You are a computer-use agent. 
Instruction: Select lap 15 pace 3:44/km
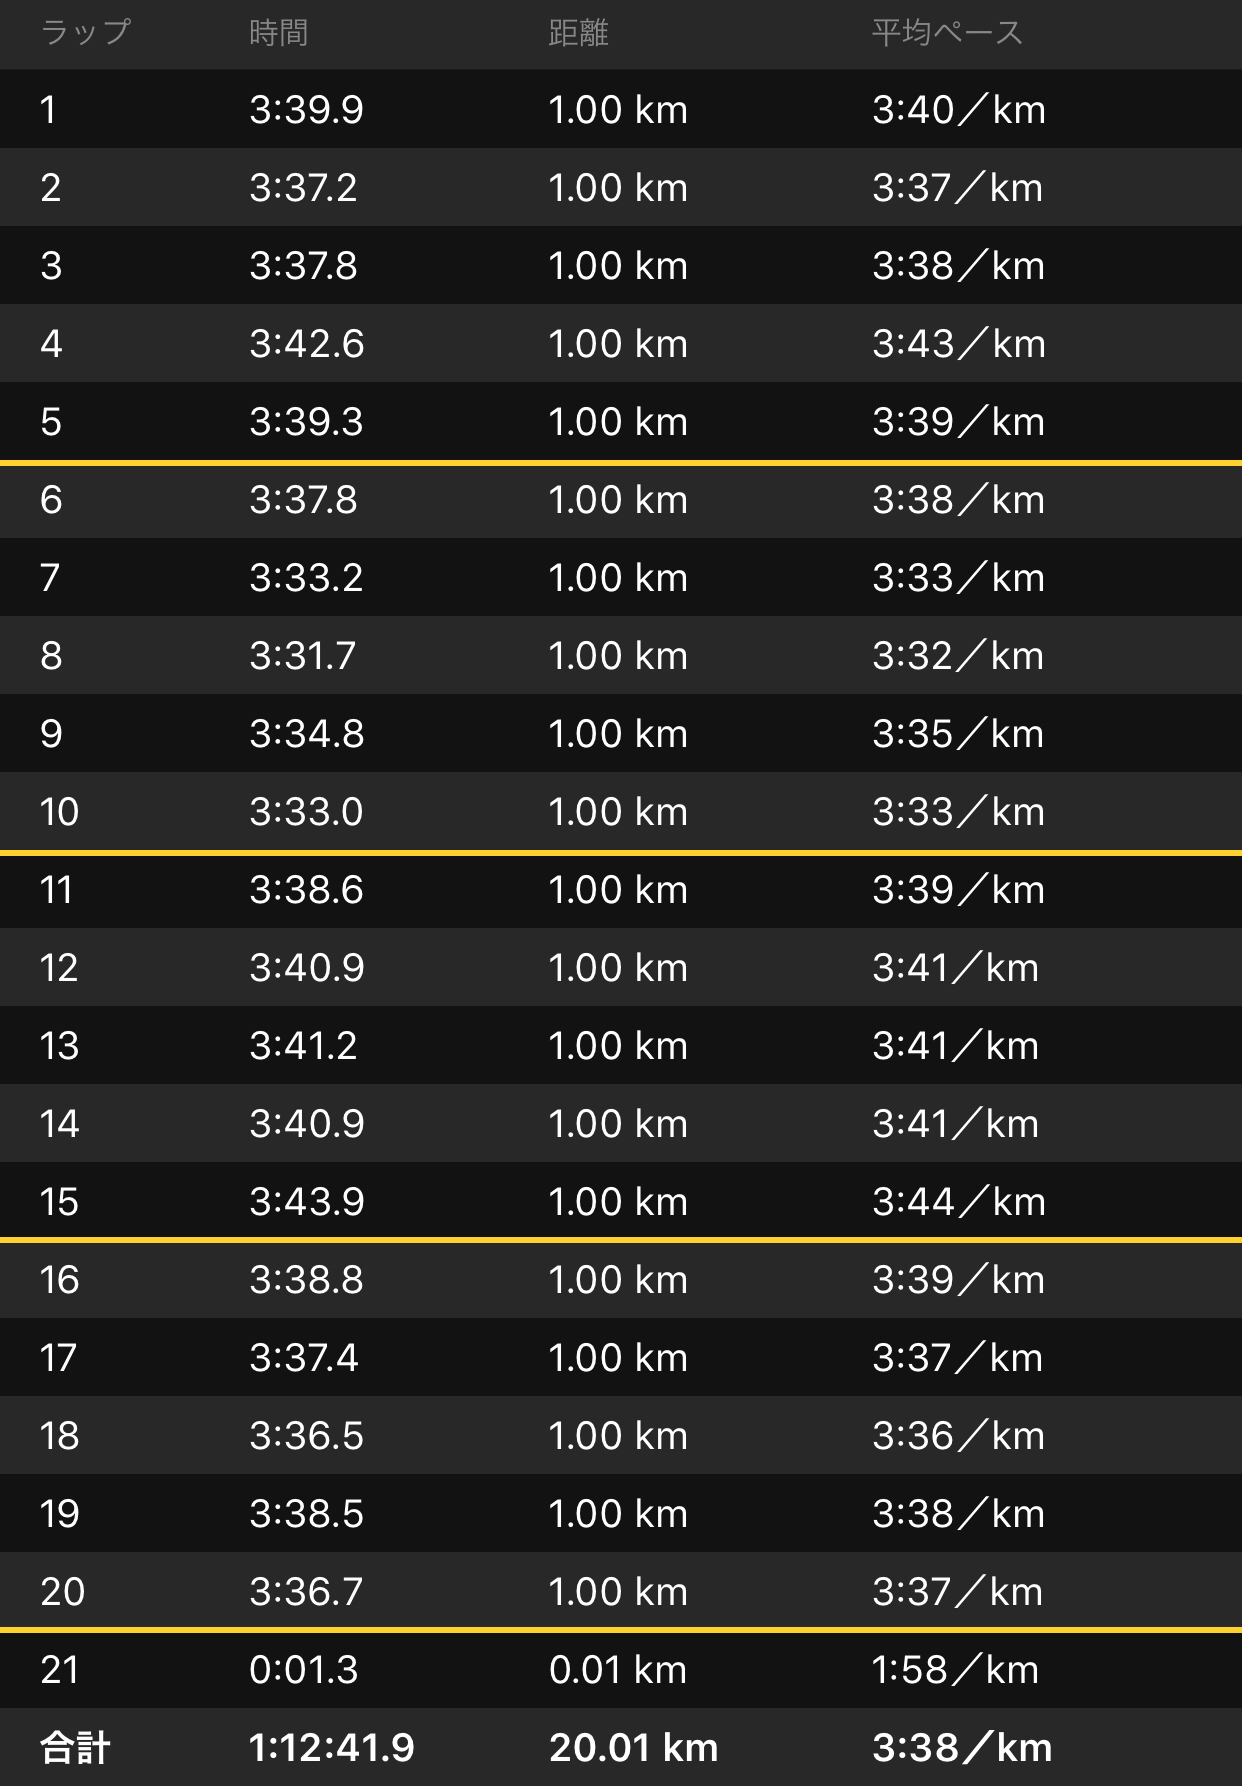(958, 1202)
